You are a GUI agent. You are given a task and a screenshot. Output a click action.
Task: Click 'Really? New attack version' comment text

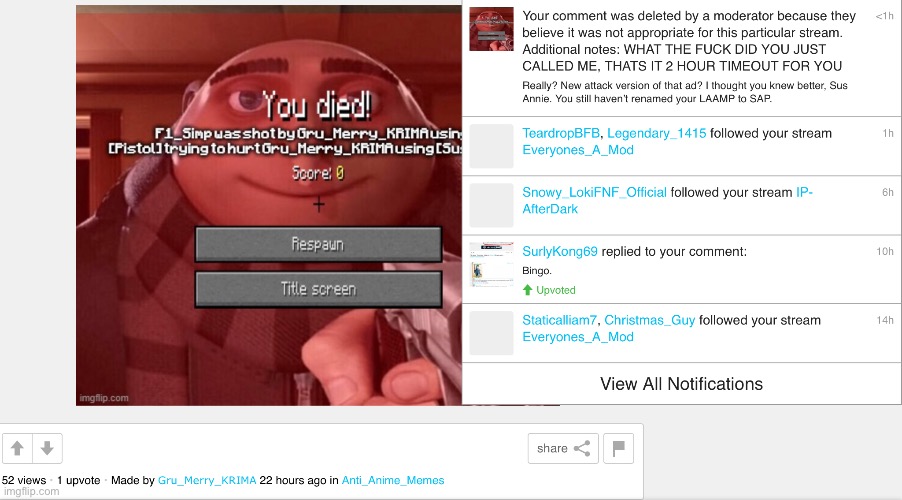(x=685, y=92)
